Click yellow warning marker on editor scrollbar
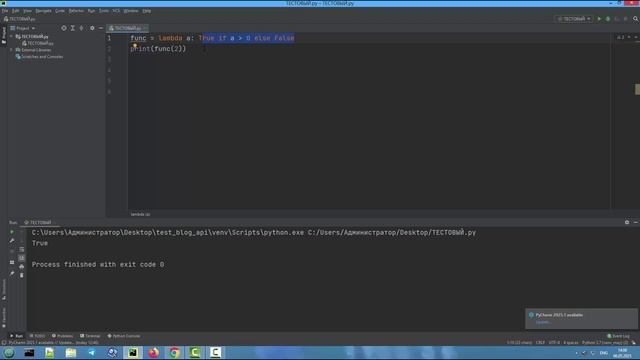 click(637, 89)
